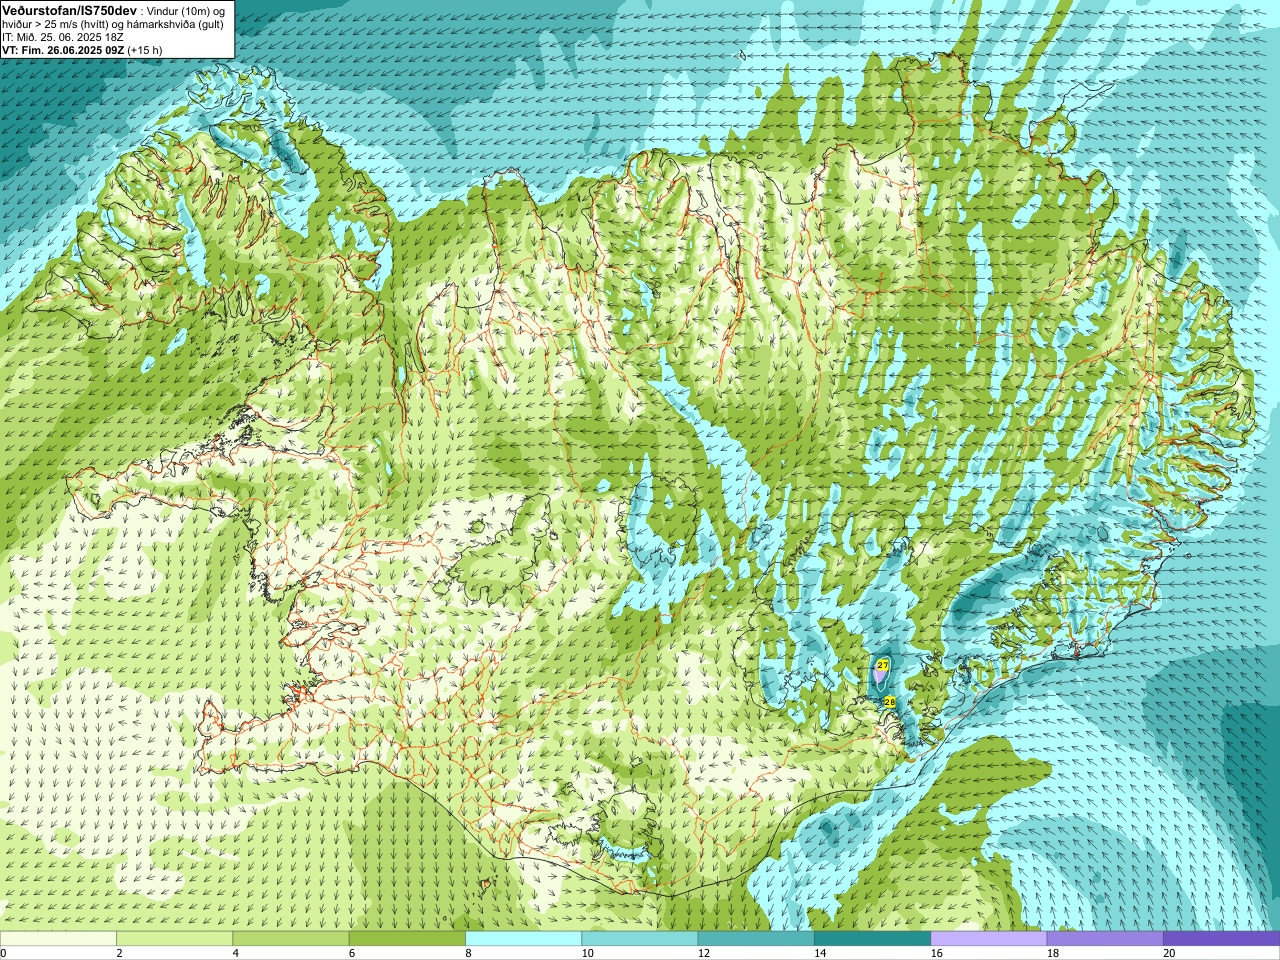The width and height of the screenshot is (1280, 960).
Task: Click the "Veðurstofan/IS750dev" title text
Action: [x=69, y=10]
